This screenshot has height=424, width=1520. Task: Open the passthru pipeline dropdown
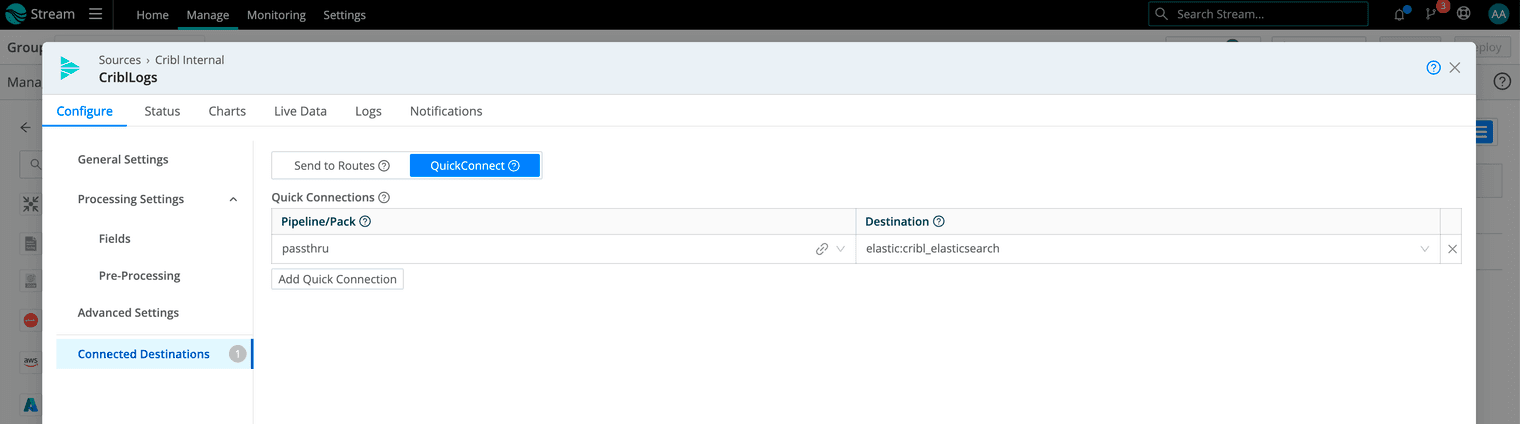coord(841,249)
